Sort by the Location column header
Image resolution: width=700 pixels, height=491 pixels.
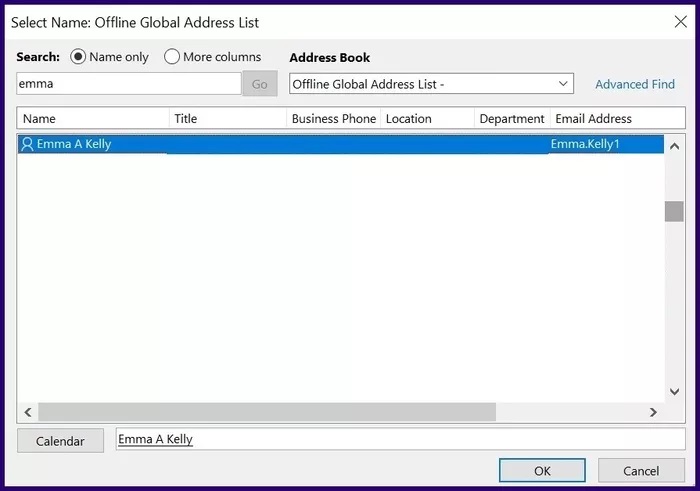(x=427, y=118)
